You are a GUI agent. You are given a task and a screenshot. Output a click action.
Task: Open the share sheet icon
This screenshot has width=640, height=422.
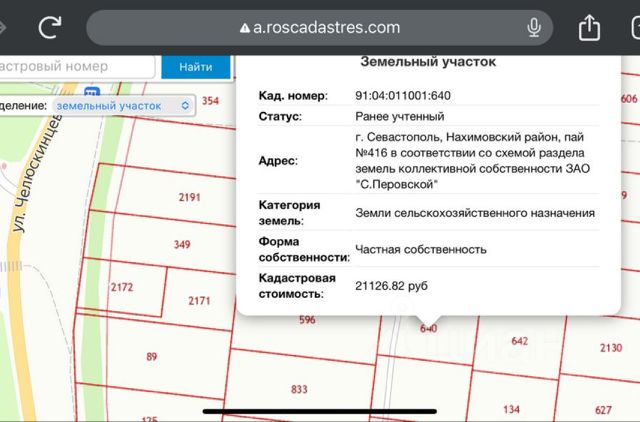click(x=589, y=27)
